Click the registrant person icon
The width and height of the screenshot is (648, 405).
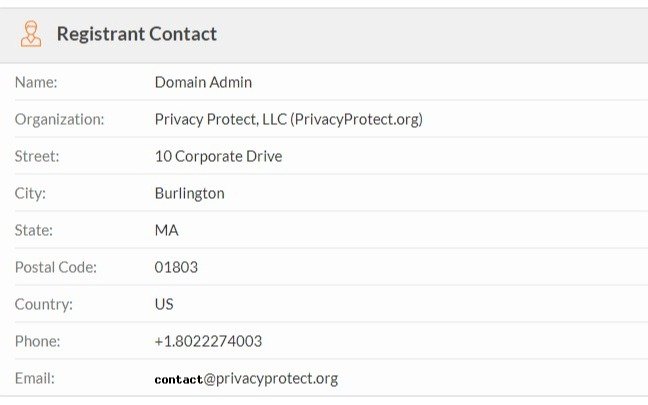(x=31, y=34)
